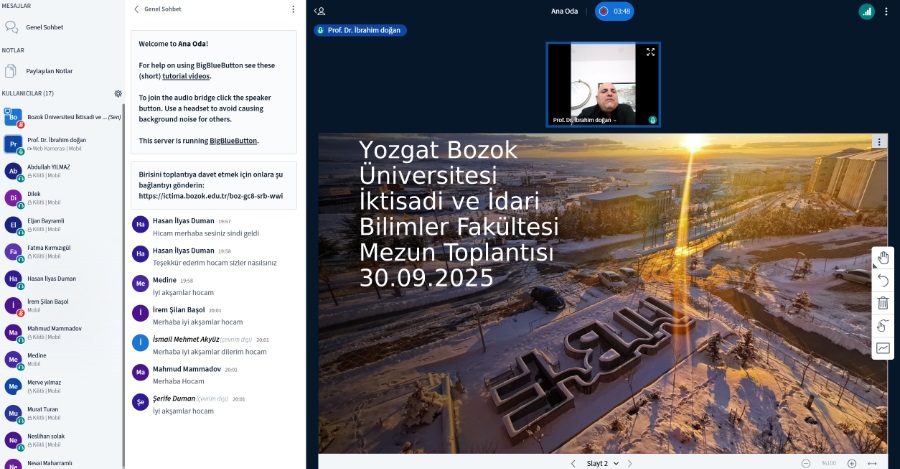Open Paylaşılan Notlar shared notes
Viewport: 900px width, 469px height.
50,71
